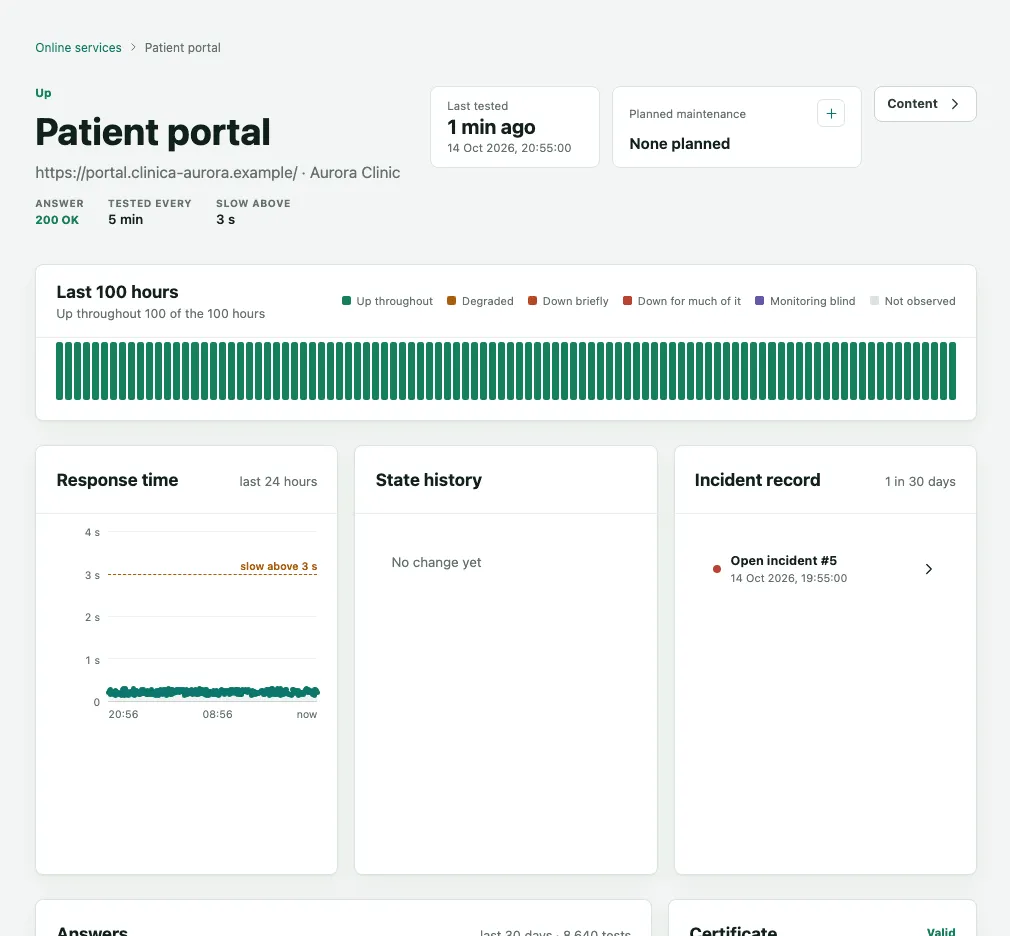Click the 3 s slow above value
The width and height of the screenshot is (1010, 936).
point(225,220)
